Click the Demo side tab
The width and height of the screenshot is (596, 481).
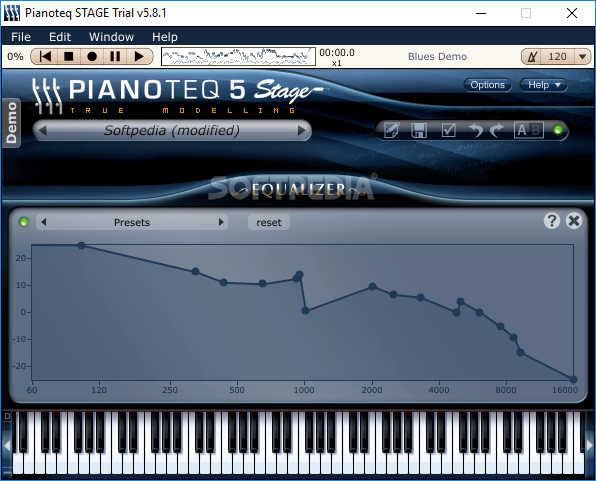[11, 122]
